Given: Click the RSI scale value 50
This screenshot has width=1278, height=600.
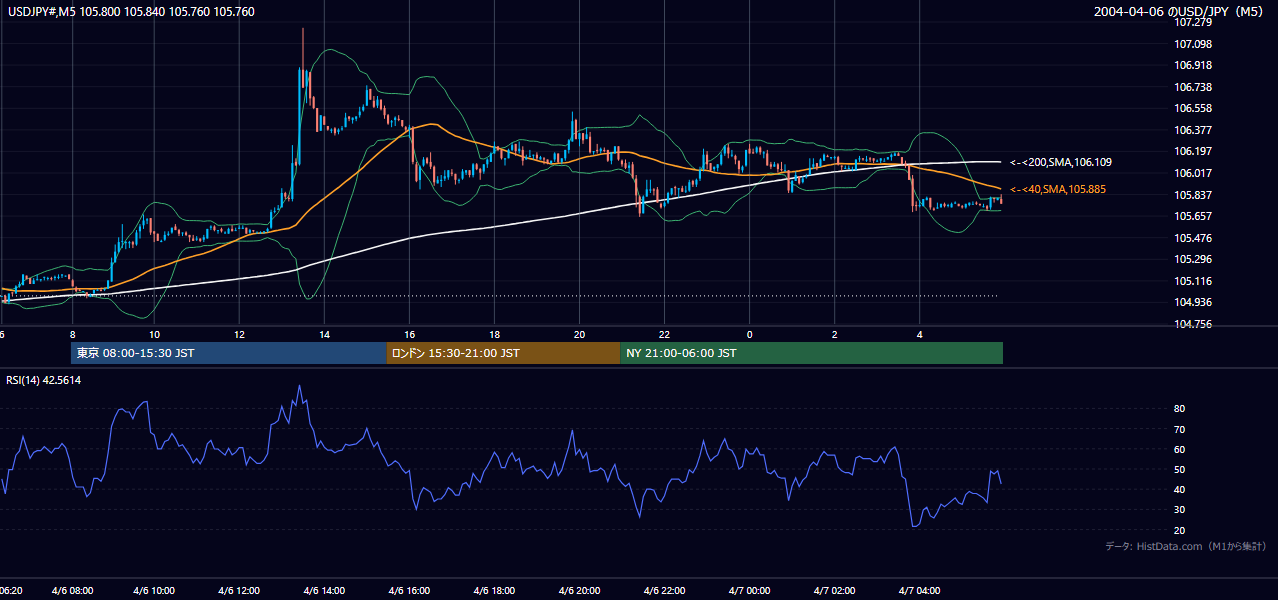Looking at the screenshot, I should click(x=1179, y=469).
